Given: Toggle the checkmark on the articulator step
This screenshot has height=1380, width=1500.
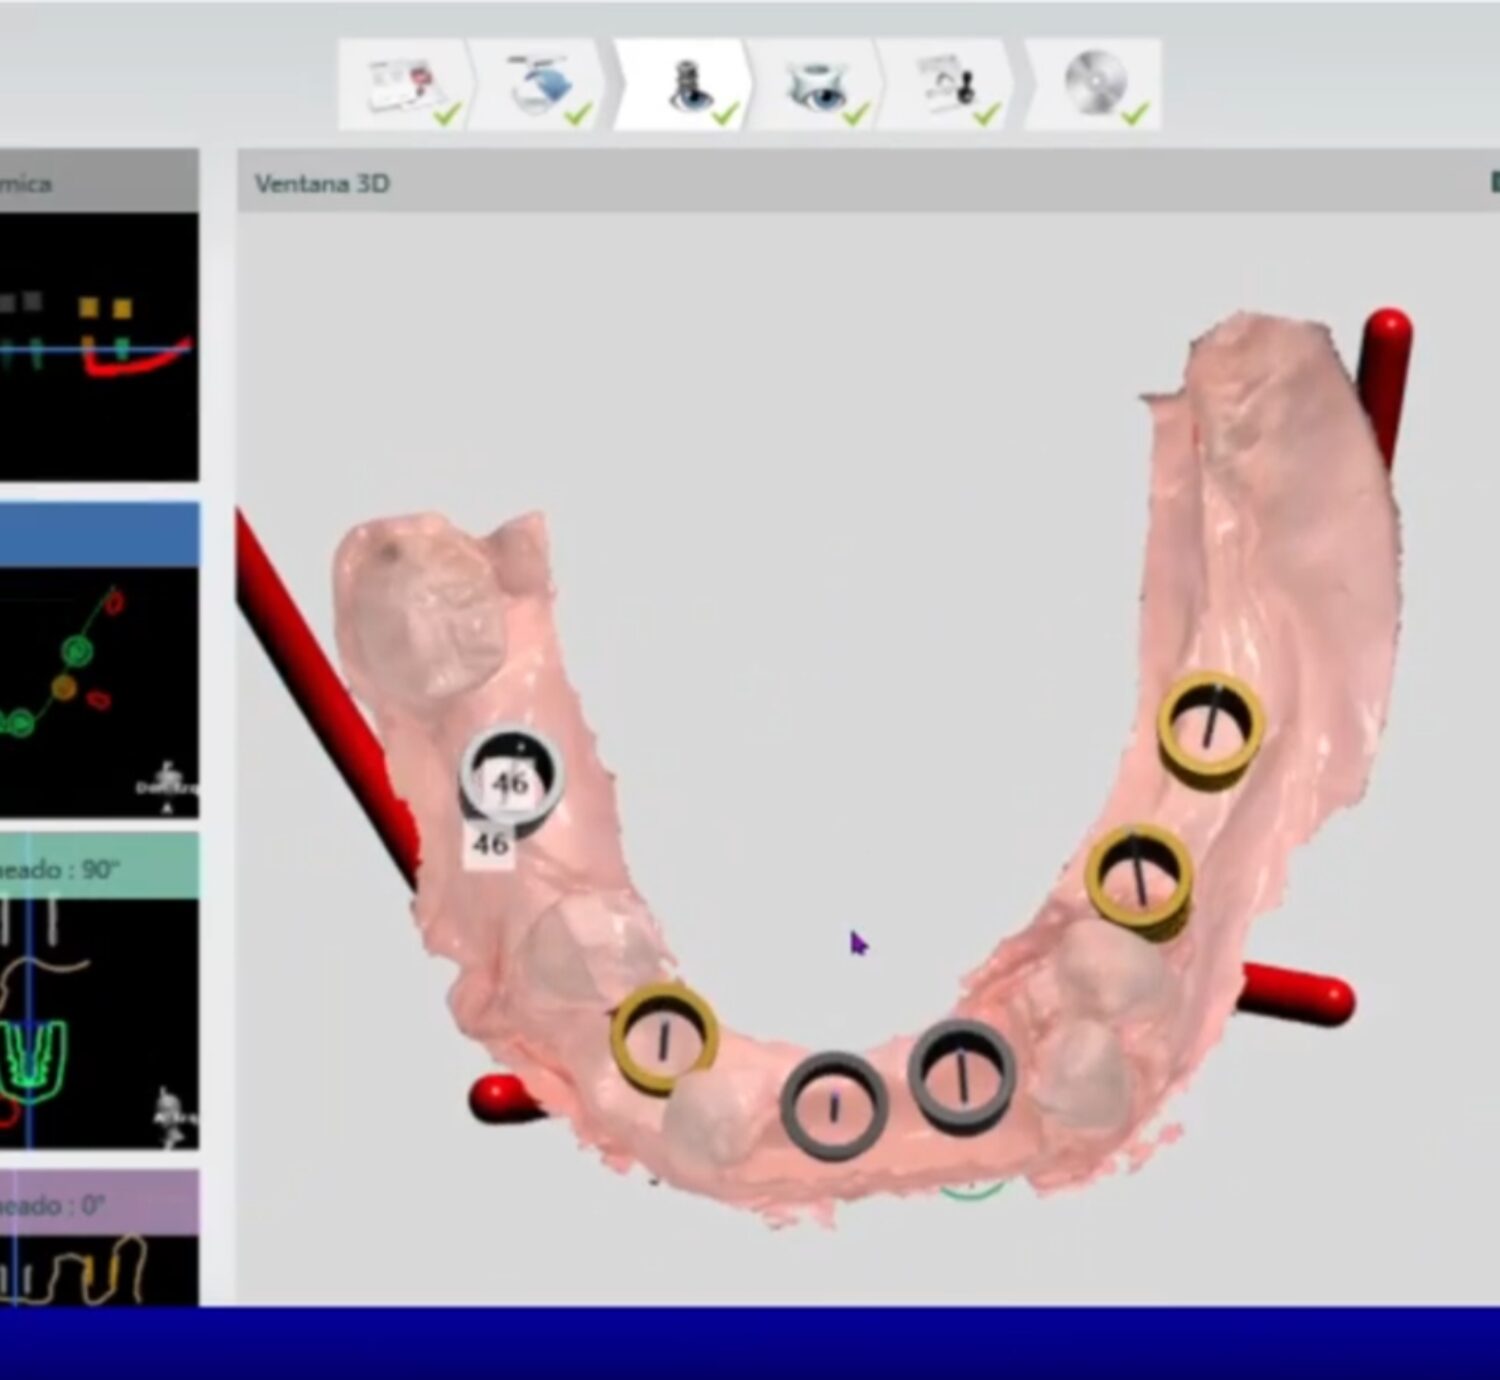Looking at the screenshot, I should [857, 113].
